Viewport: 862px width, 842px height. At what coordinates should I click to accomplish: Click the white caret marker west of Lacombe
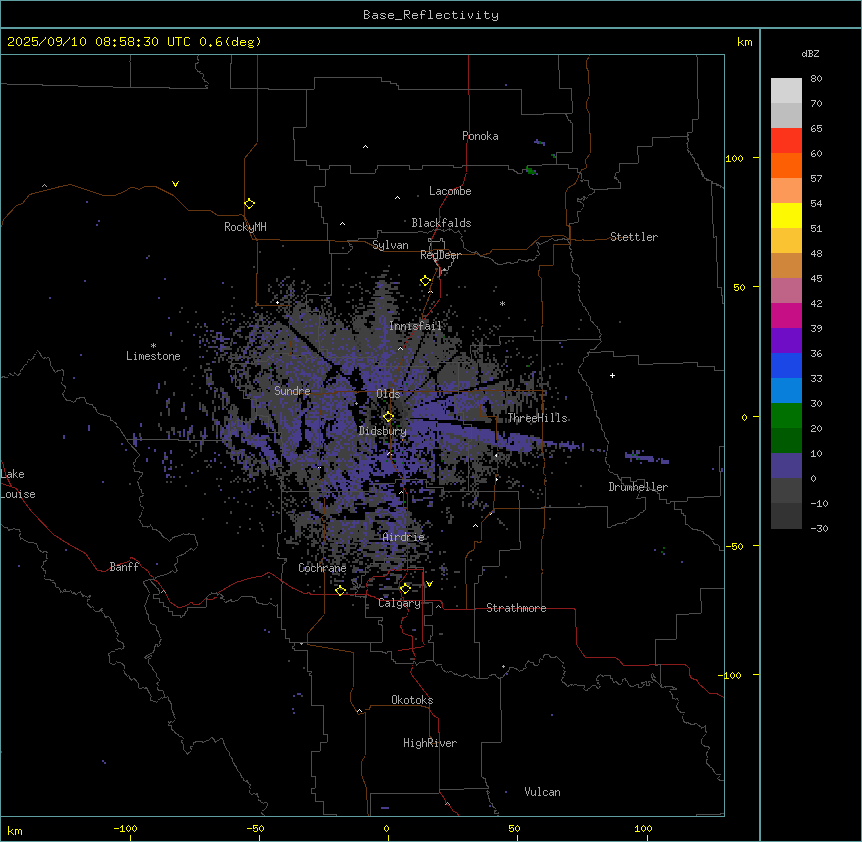point(397,197)
